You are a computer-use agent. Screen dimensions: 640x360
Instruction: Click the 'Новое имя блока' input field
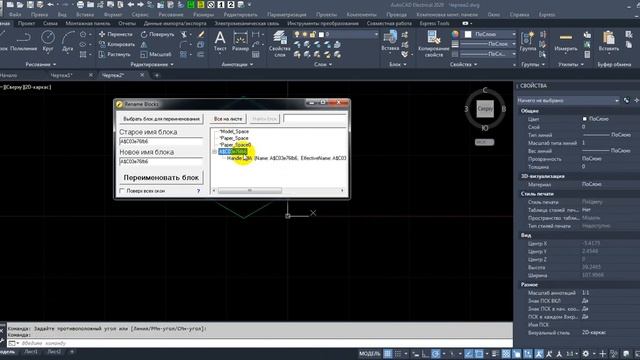pos(161,161)
